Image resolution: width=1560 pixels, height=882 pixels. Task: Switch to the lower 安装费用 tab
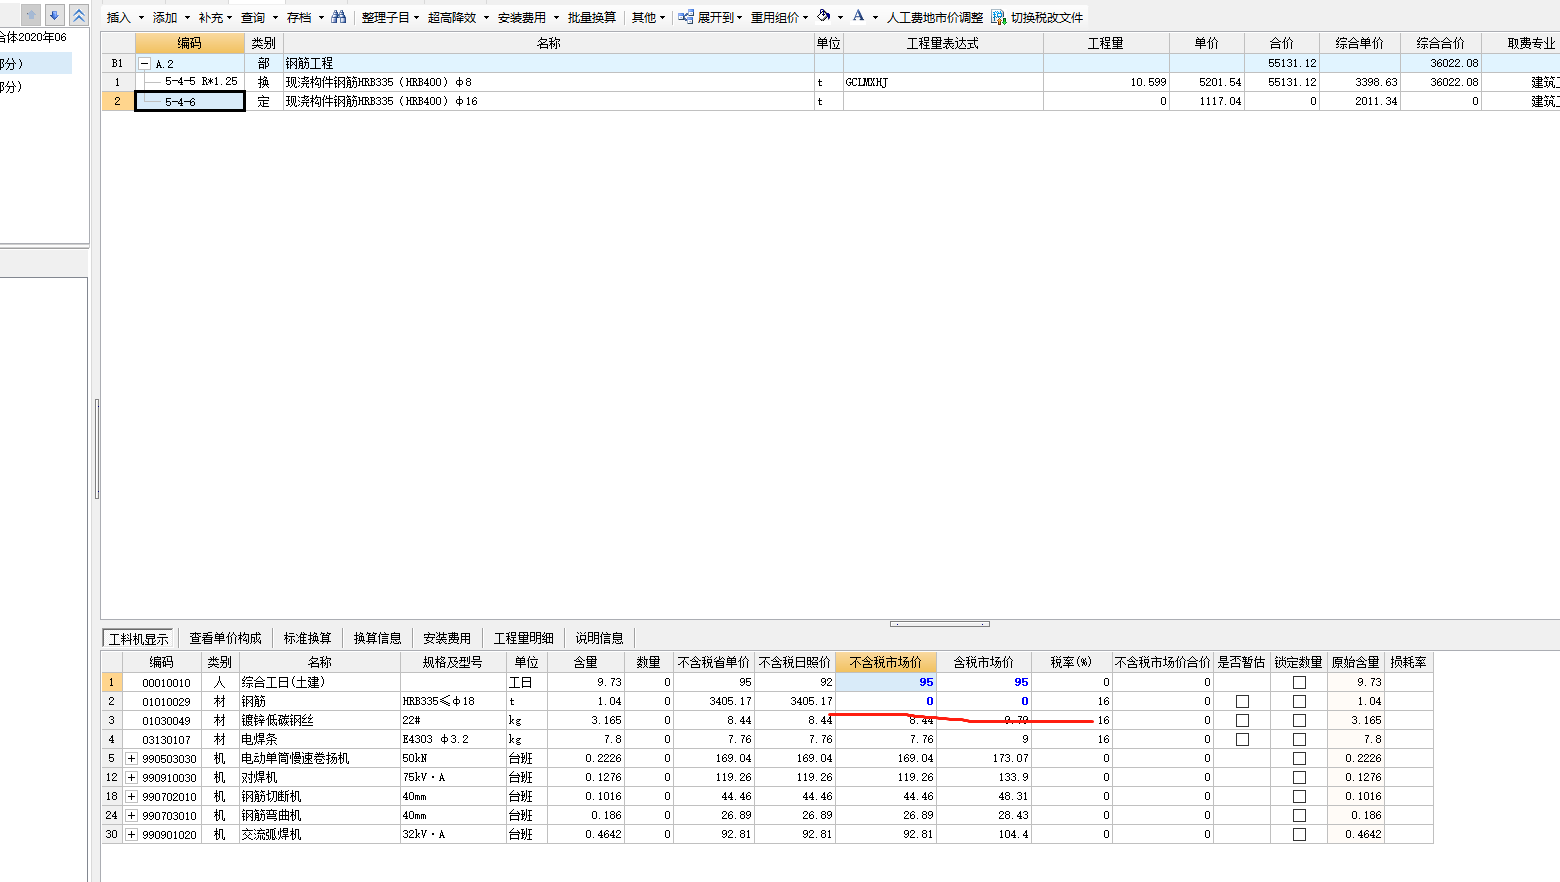(447, 638)
